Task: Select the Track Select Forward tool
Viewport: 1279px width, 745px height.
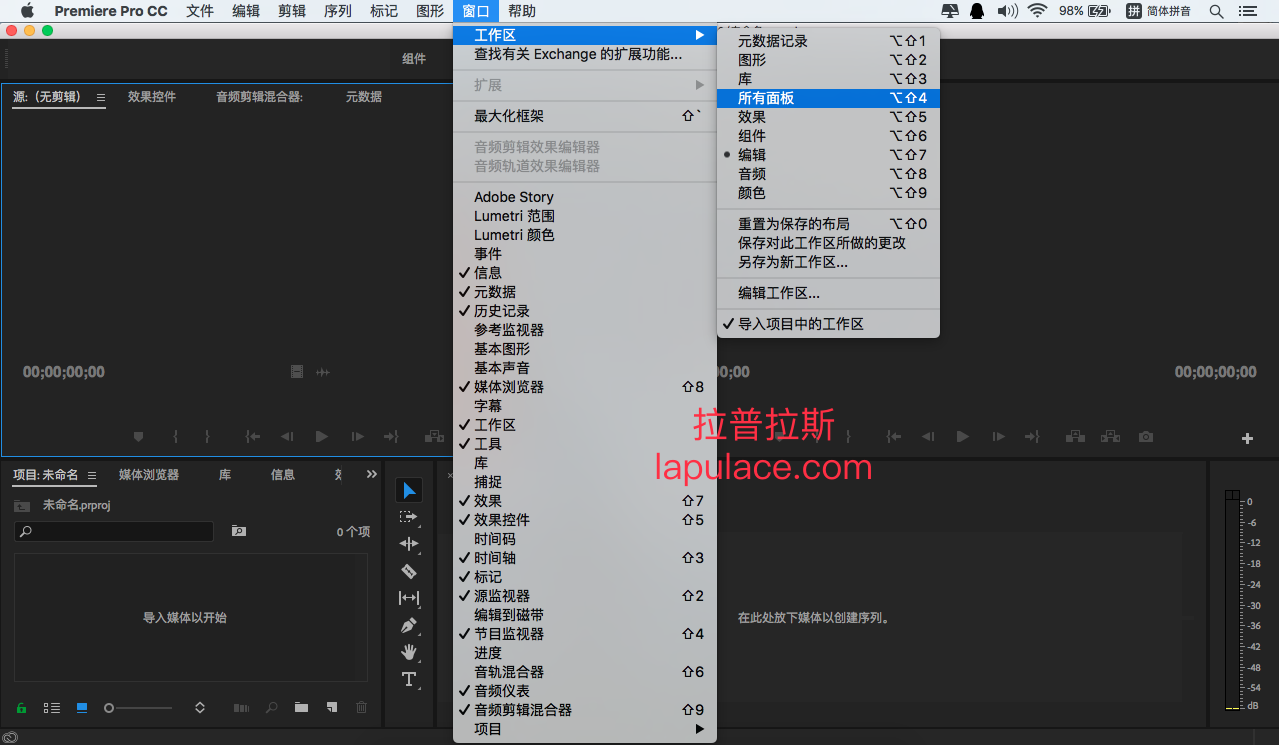Action: pyautogui.click(x=409, y=517)
